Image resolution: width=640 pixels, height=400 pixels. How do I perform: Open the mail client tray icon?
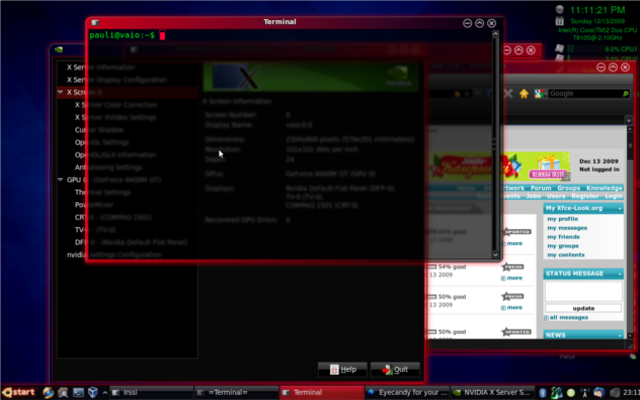599,393
